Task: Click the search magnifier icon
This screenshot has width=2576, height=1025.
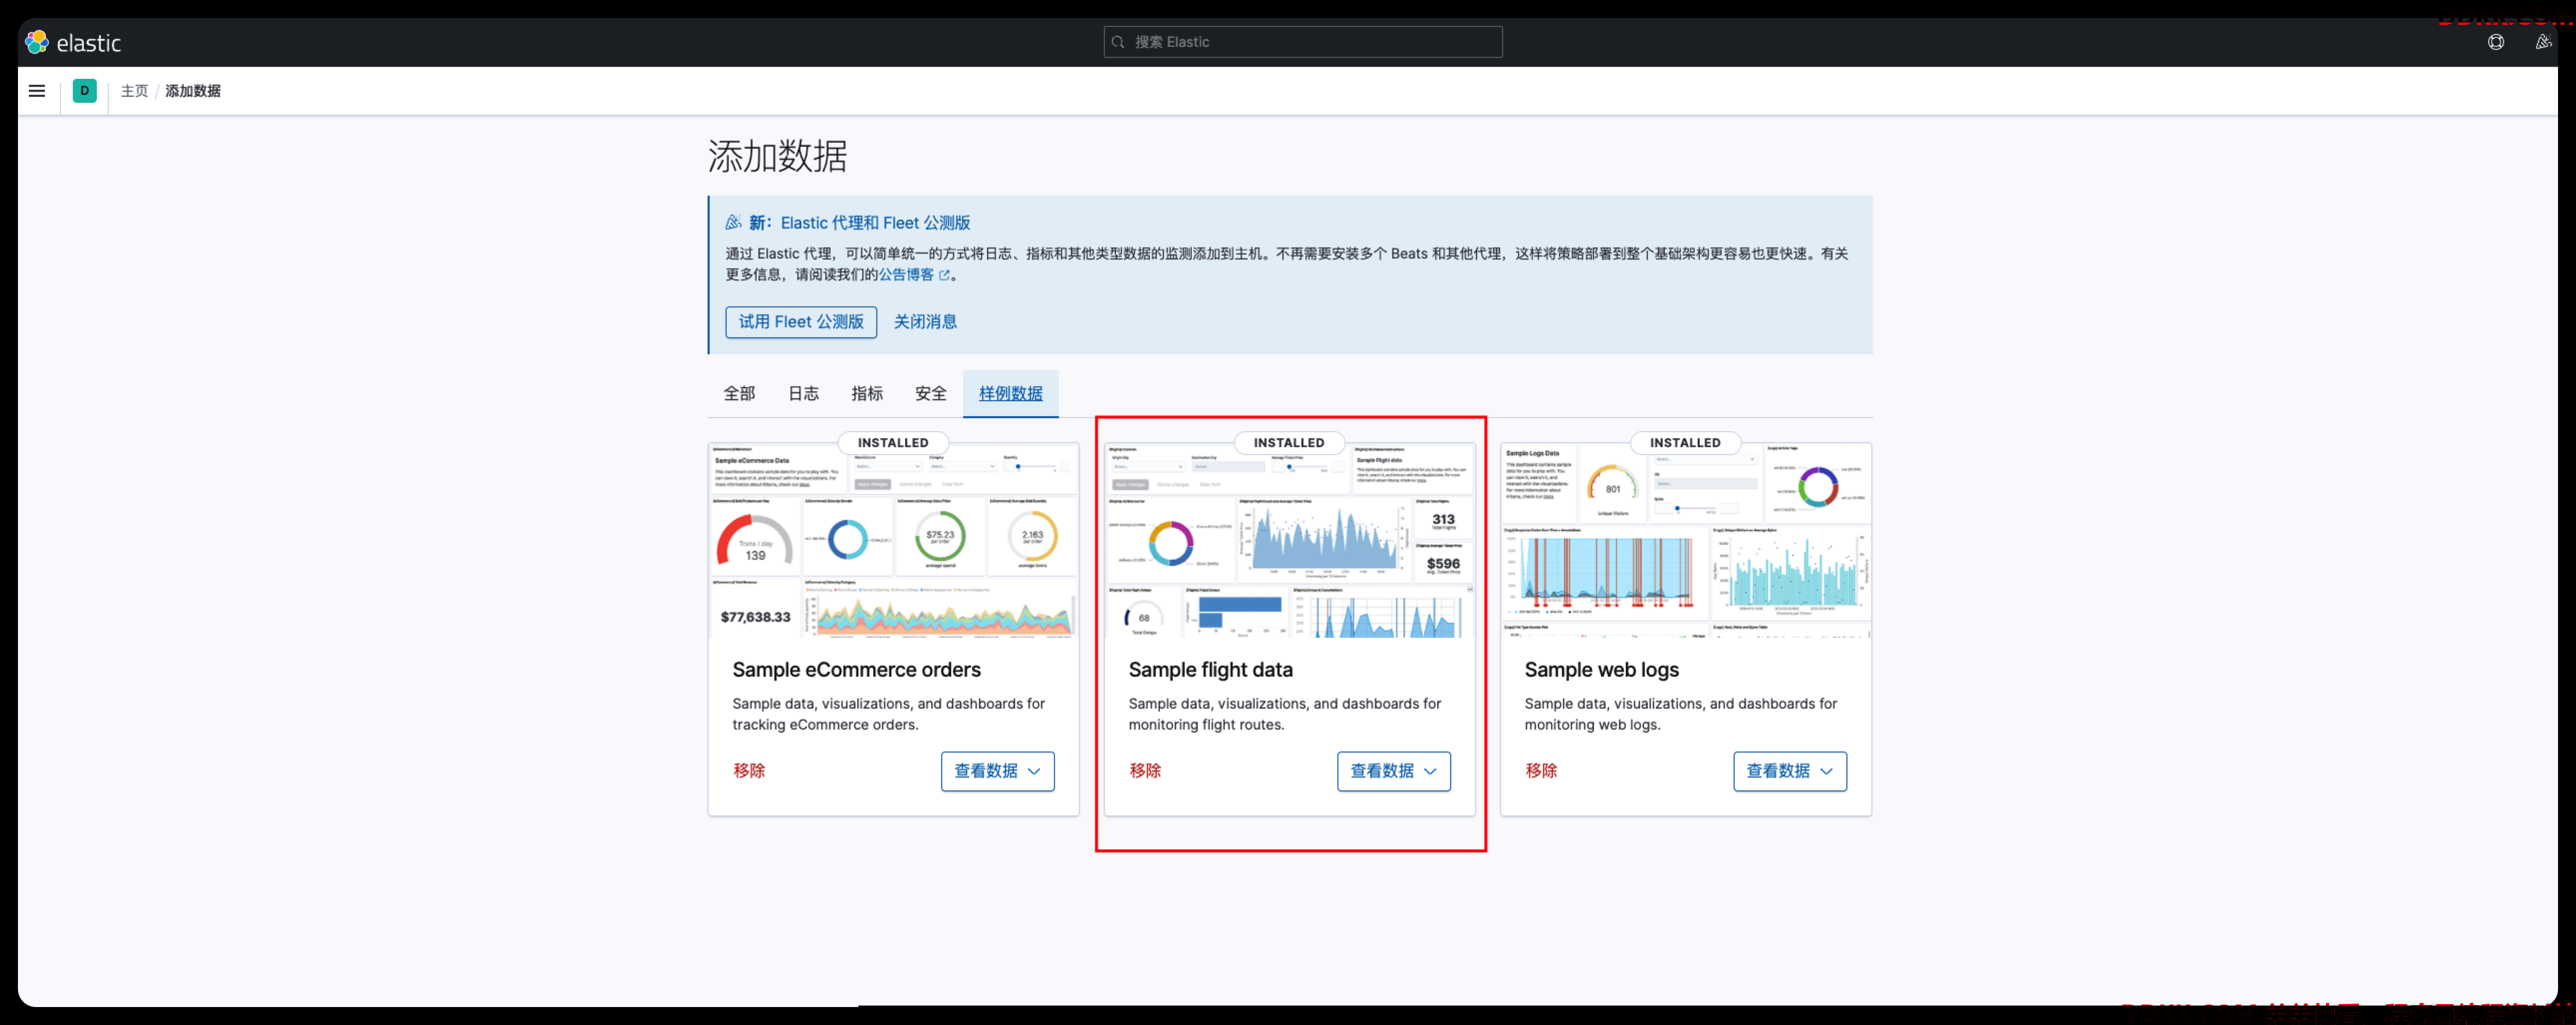Action: tap(1119, 42)
